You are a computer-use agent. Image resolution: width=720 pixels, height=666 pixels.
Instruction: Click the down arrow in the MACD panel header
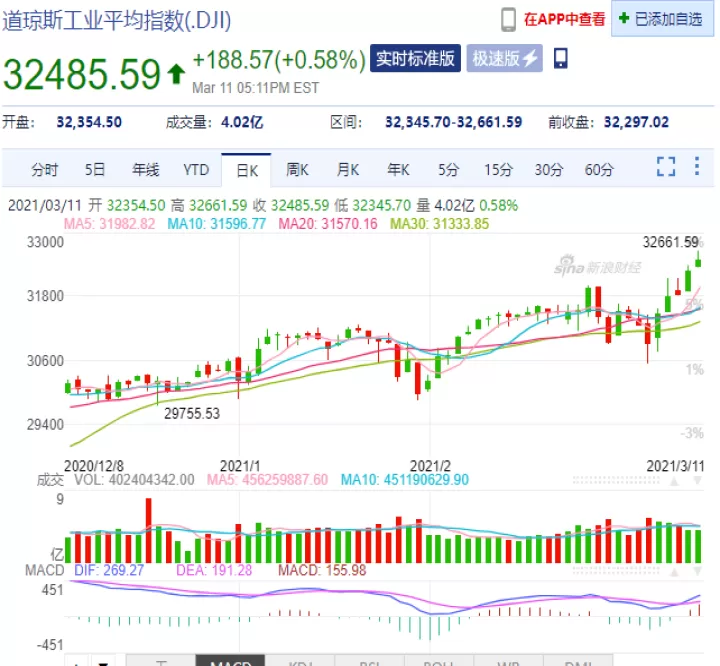click(698, 572)
